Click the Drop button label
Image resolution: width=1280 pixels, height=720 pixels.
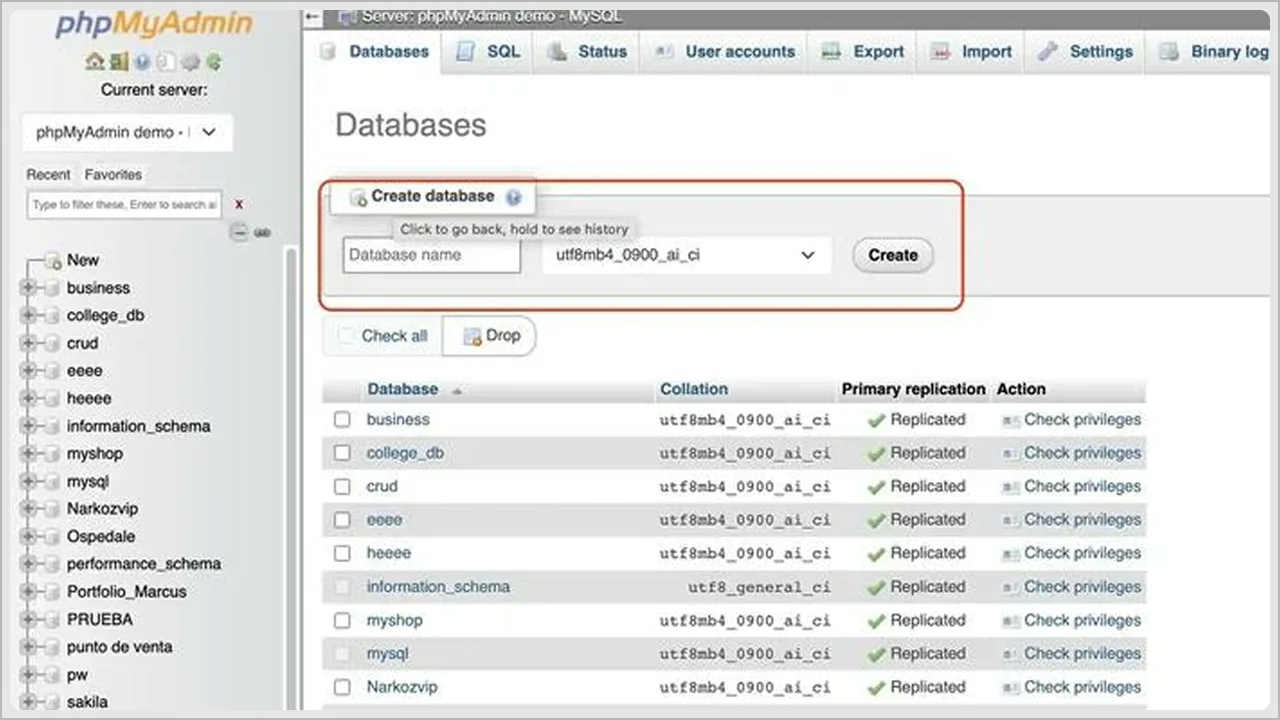[x=503, y=336]
